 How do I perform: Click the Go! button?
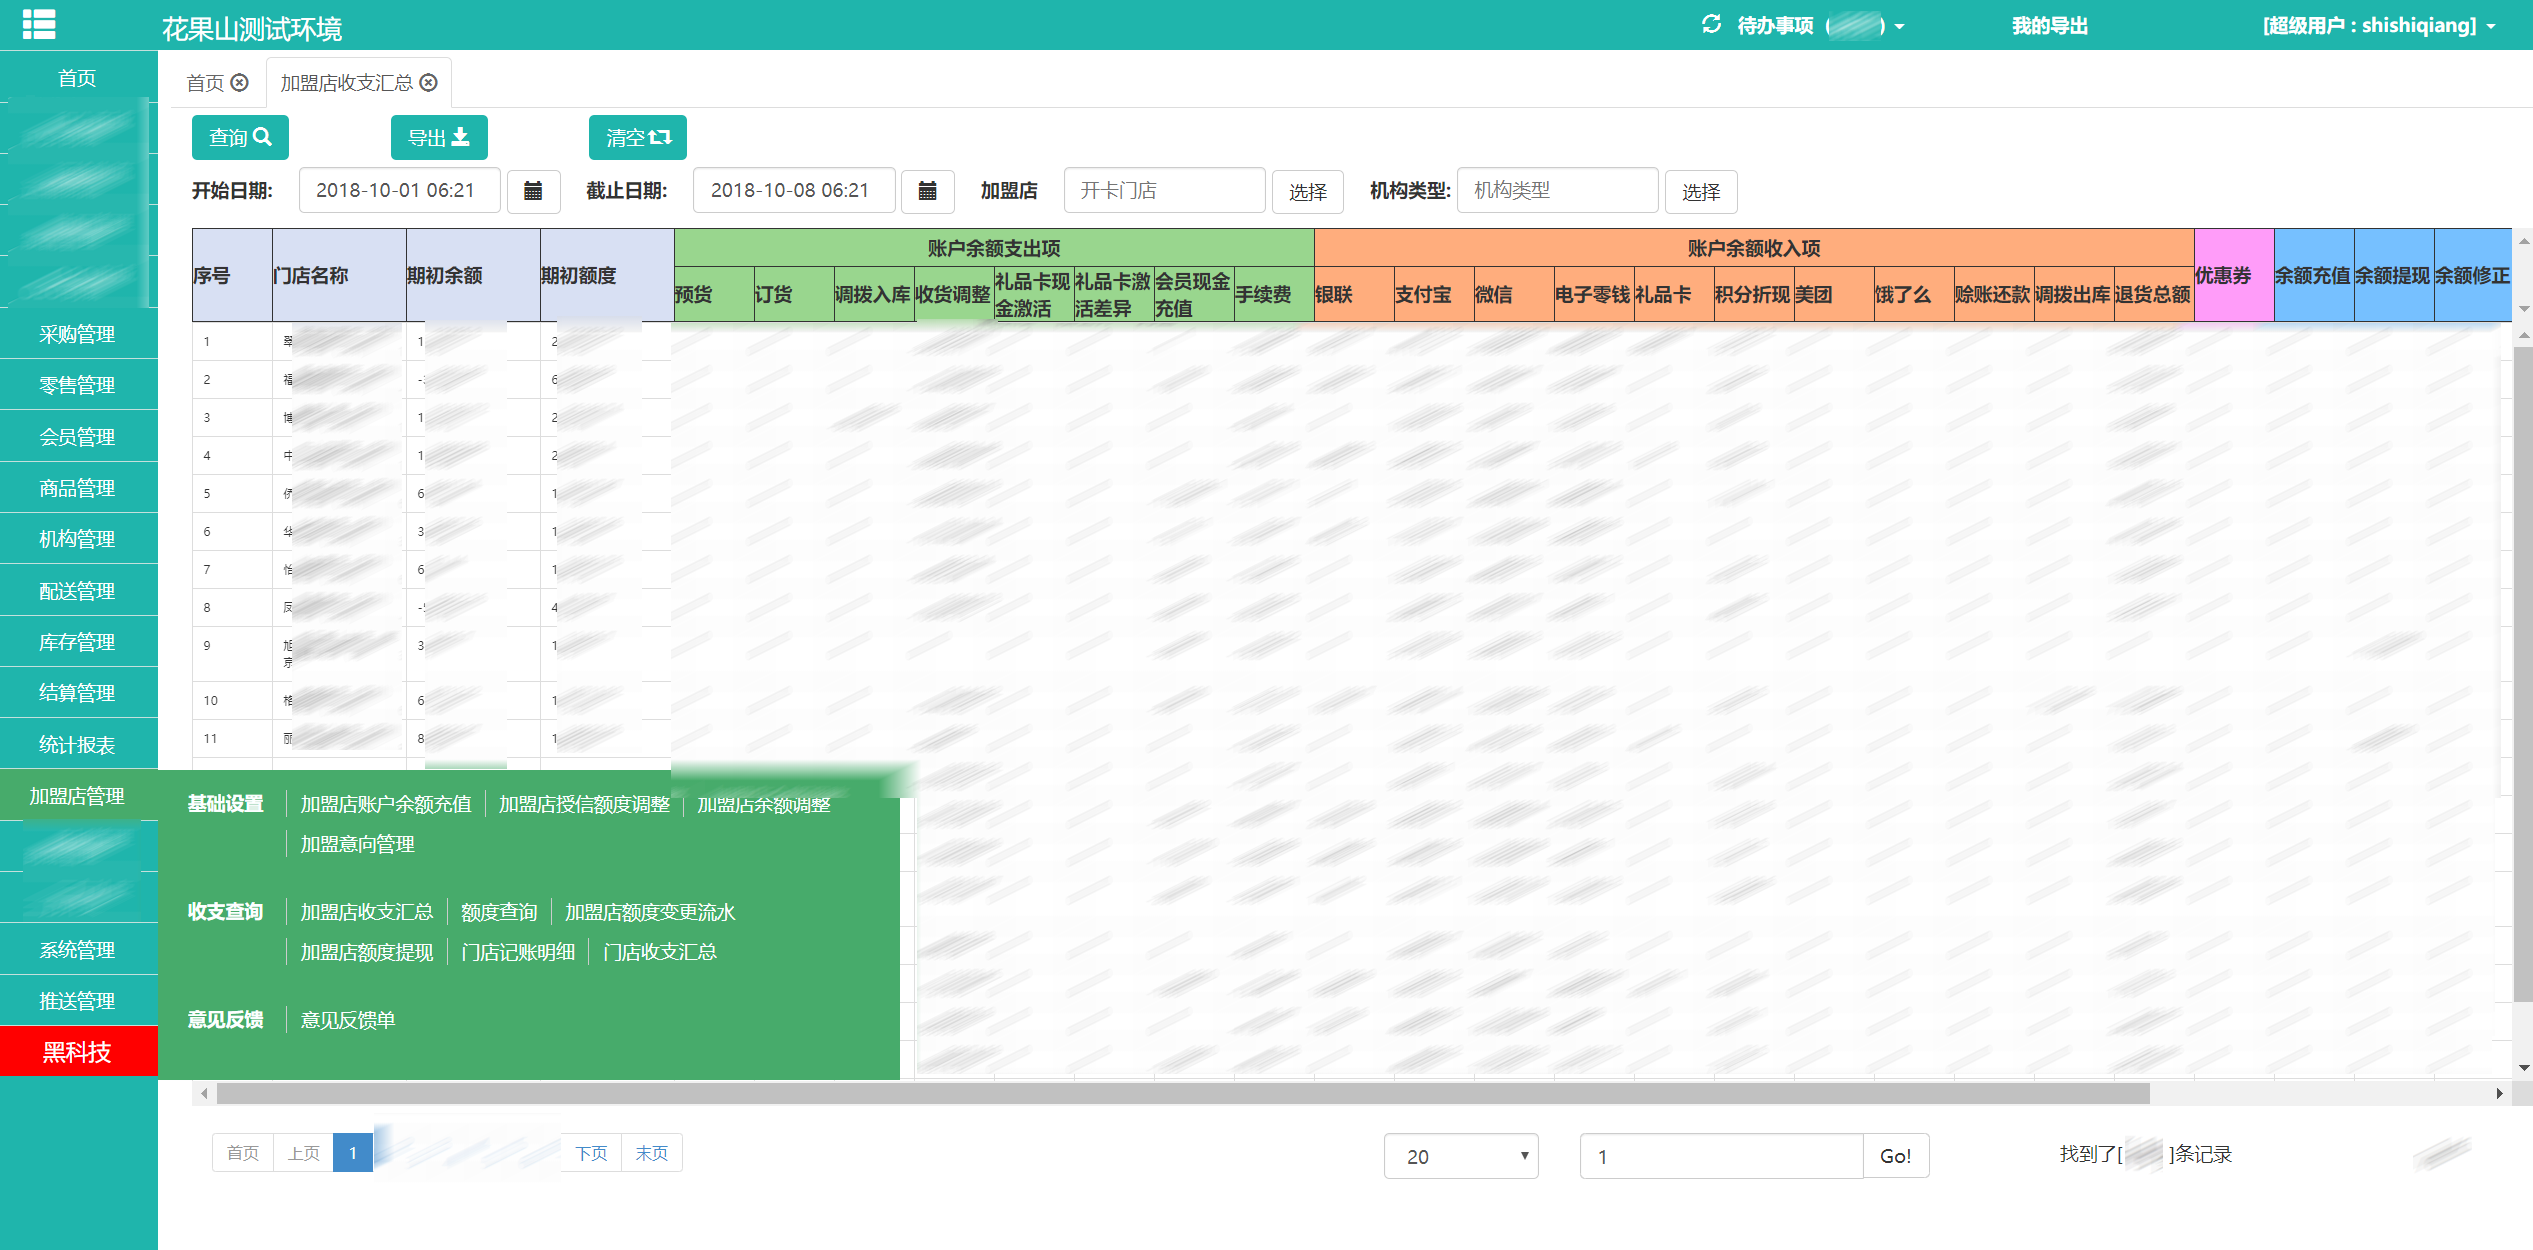pyautogui.click(x=1895, y=1156)
